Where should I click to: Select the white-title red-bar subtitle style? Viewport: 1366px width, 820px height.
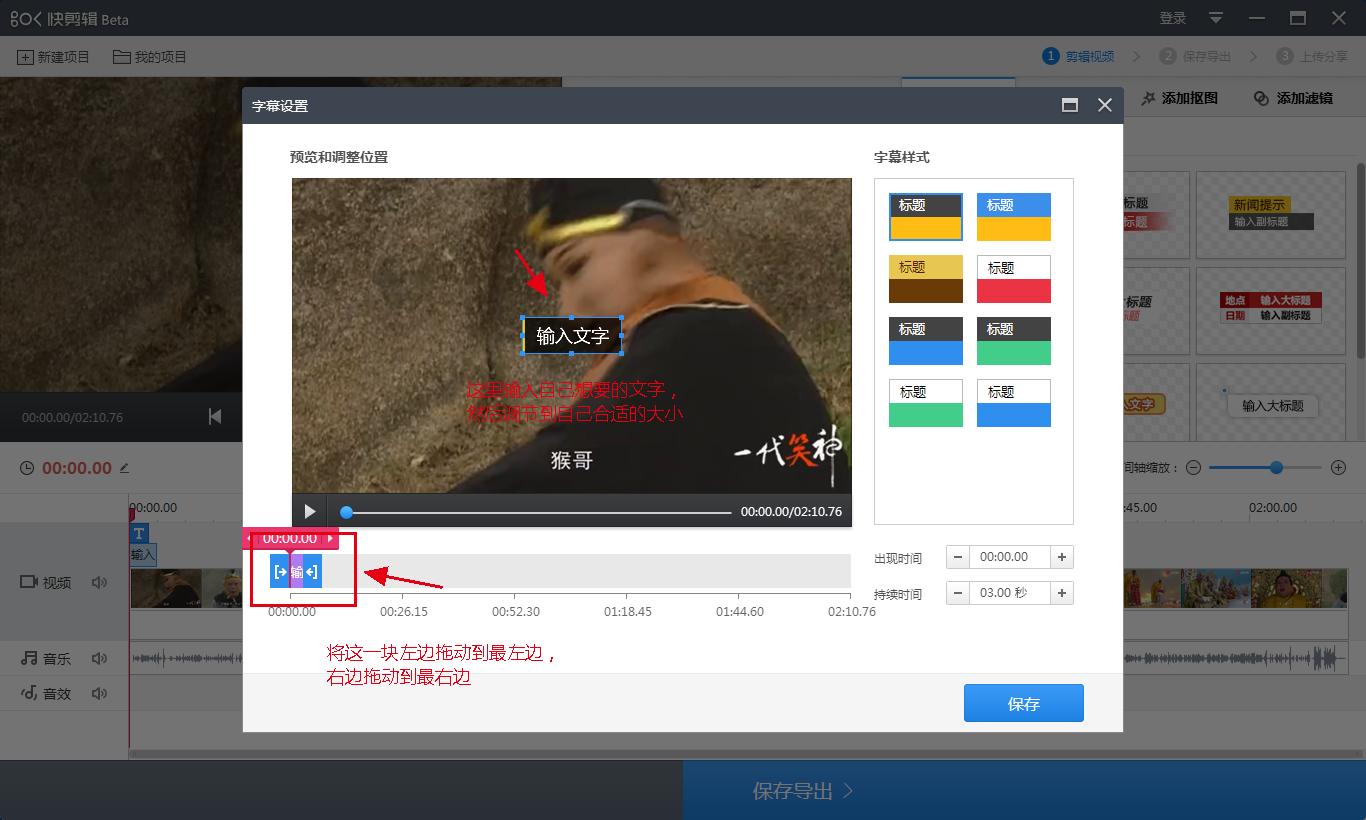click(1013, 279)
